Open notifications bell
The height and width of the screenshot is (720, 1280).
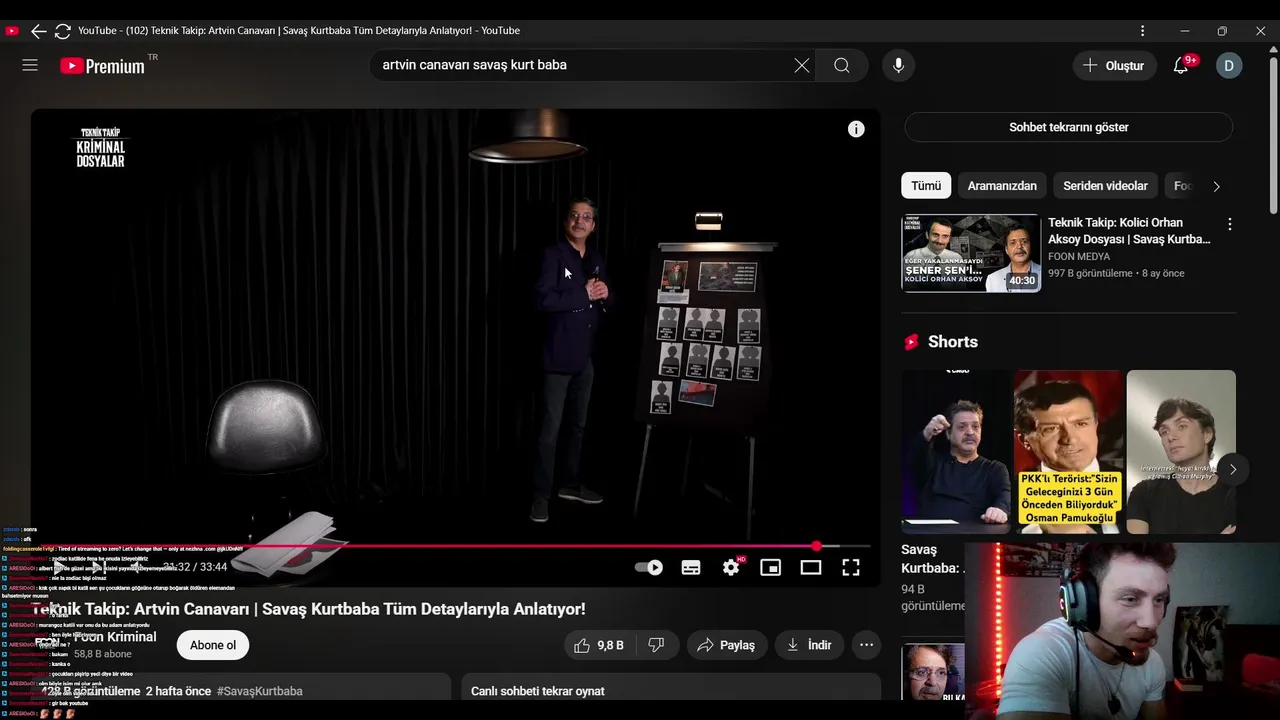pyautogui.click(x=1181, y=65)
